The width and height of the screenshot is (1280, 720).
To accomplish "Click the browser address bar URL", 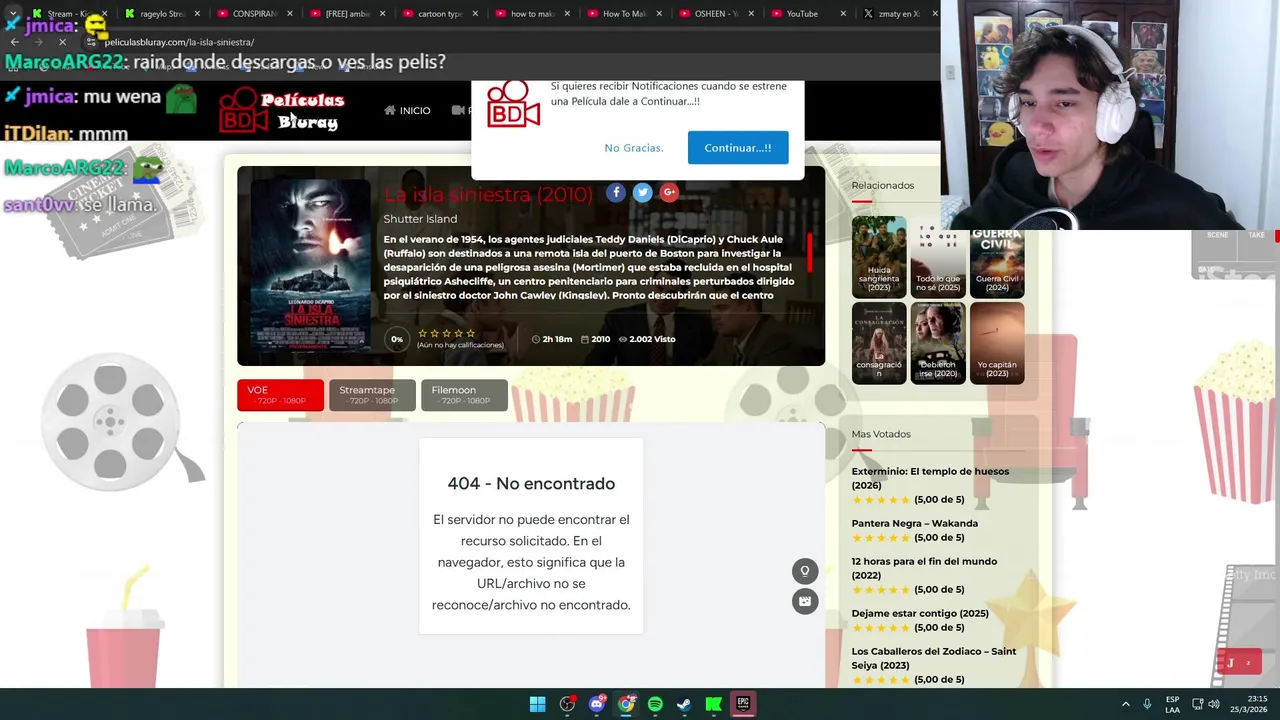I will [180, 42].
